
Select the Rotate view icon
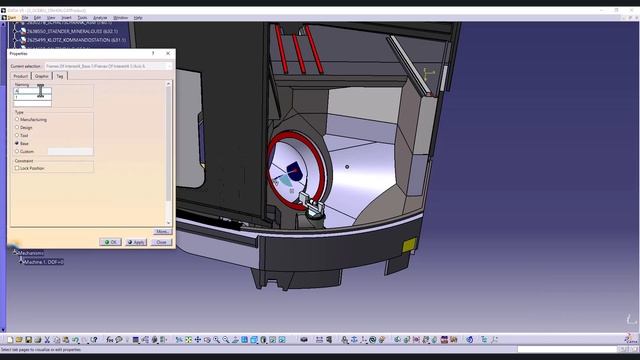[207, 340]
